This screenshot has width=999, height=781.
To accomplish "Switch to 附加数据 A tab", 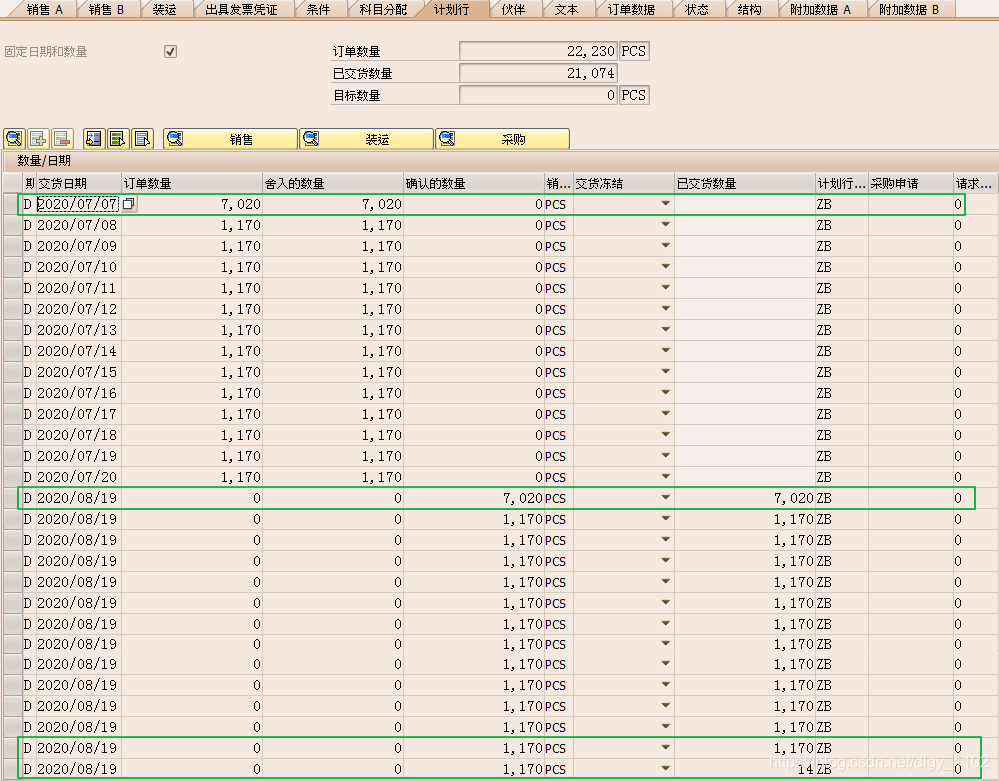I will pyautogui.click(x=821, y=10).
